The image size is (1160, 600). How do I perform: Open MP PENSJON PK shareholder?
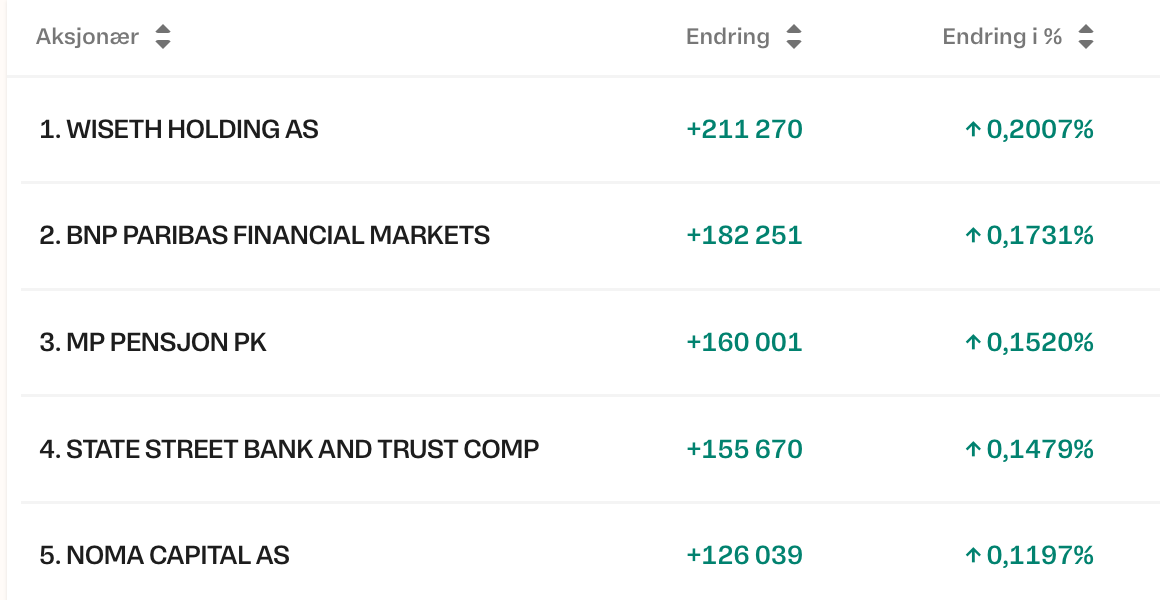pyautogui.click(x=153, y=343)
